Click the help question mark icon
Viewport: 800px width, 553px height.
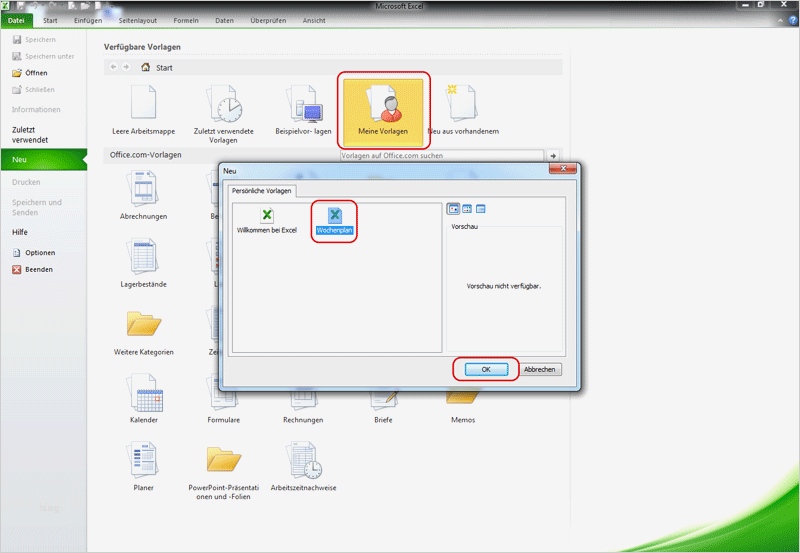click(x=793, y=20)
